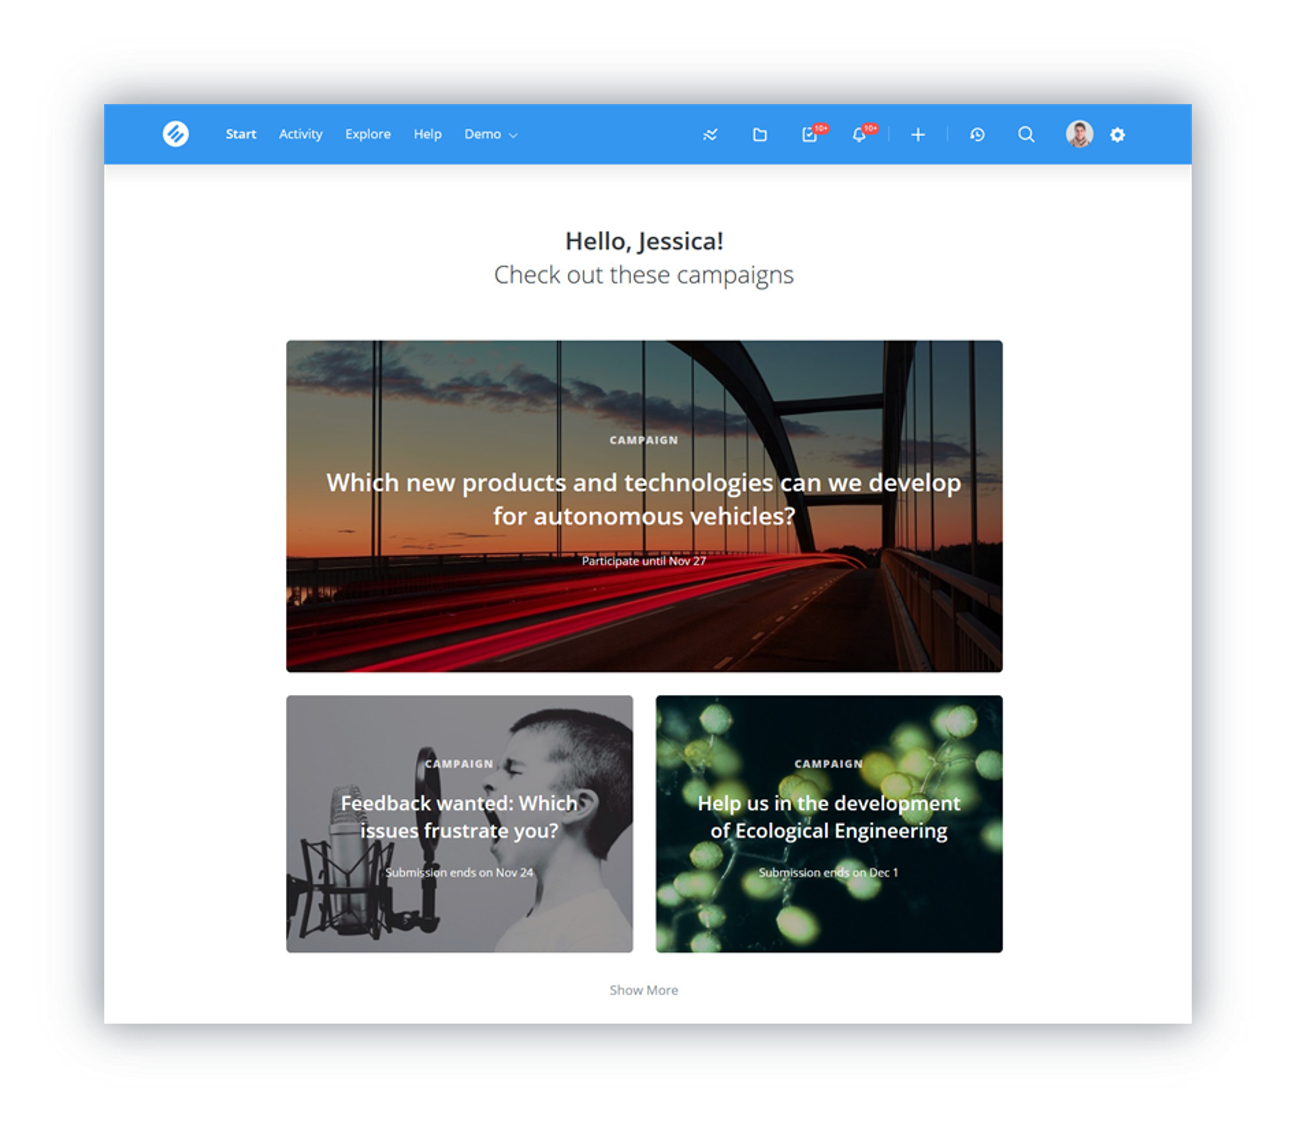Image resolution: width=1296 pixels, height=1128 pixels.
Task: Open Jessica's profile avatar
Action: [x=1079, y=134]
